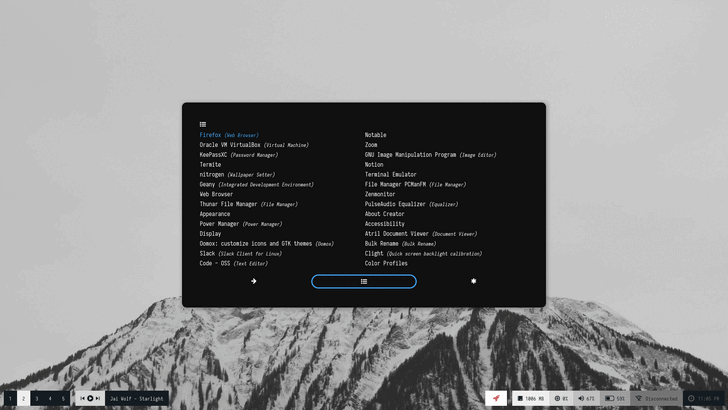Switch to workspace 1
728x410 pixels.
pos(10,398)
